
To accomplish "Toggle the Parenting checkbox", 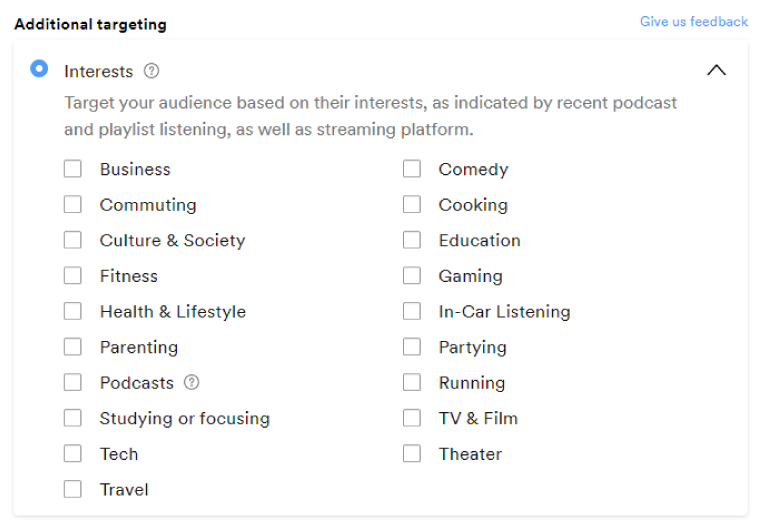I will pos(73,347).
